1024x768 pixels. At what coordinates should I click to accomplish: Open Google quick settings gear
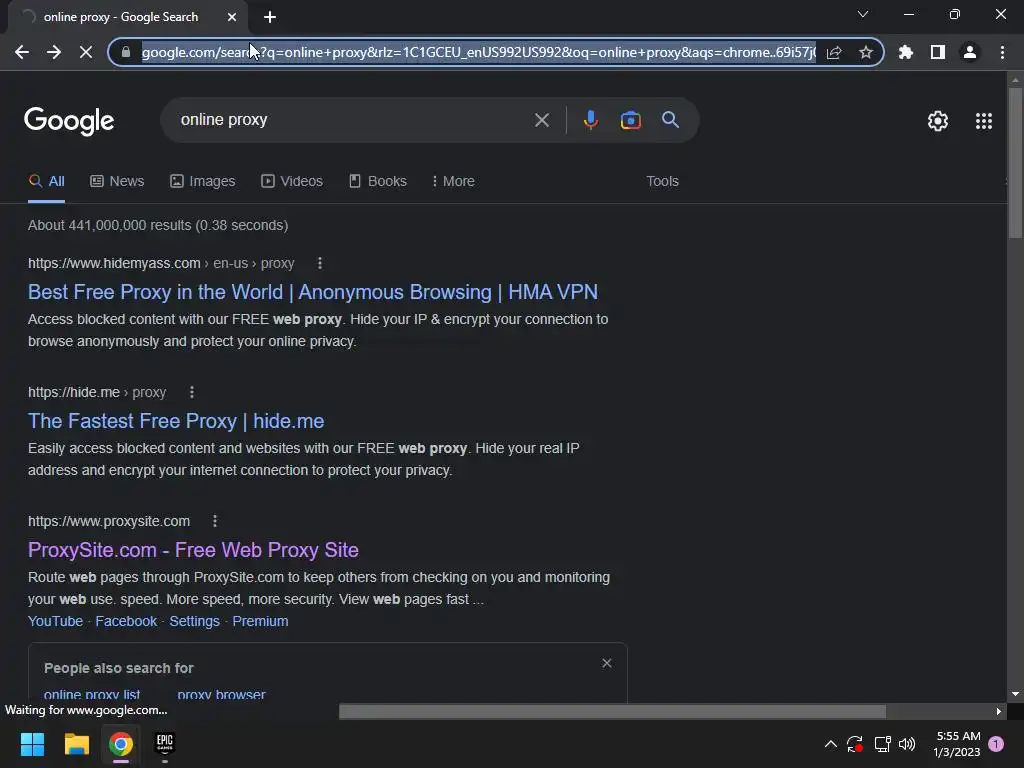click(938, 121)
